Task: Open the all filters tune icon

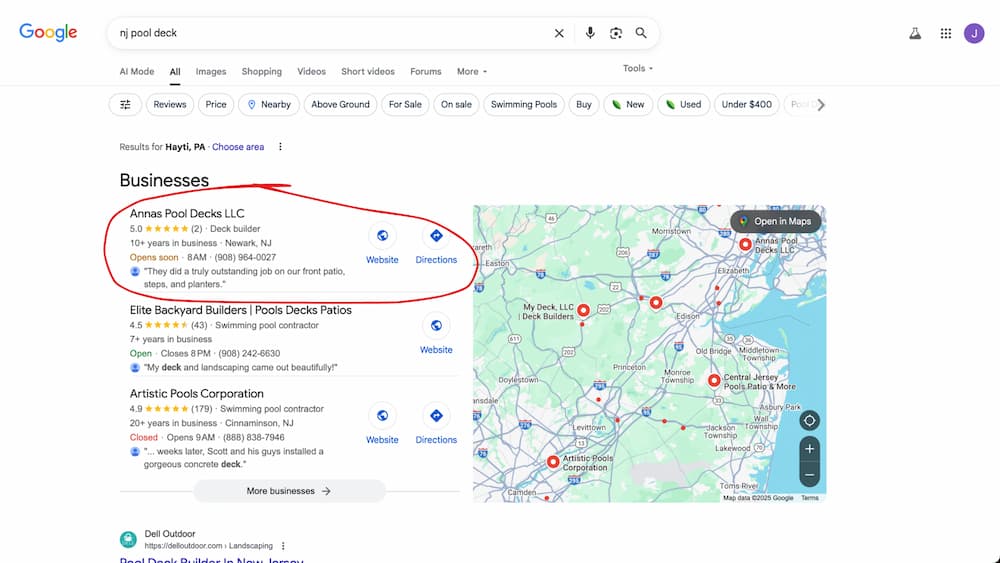Action: (125, 105)
